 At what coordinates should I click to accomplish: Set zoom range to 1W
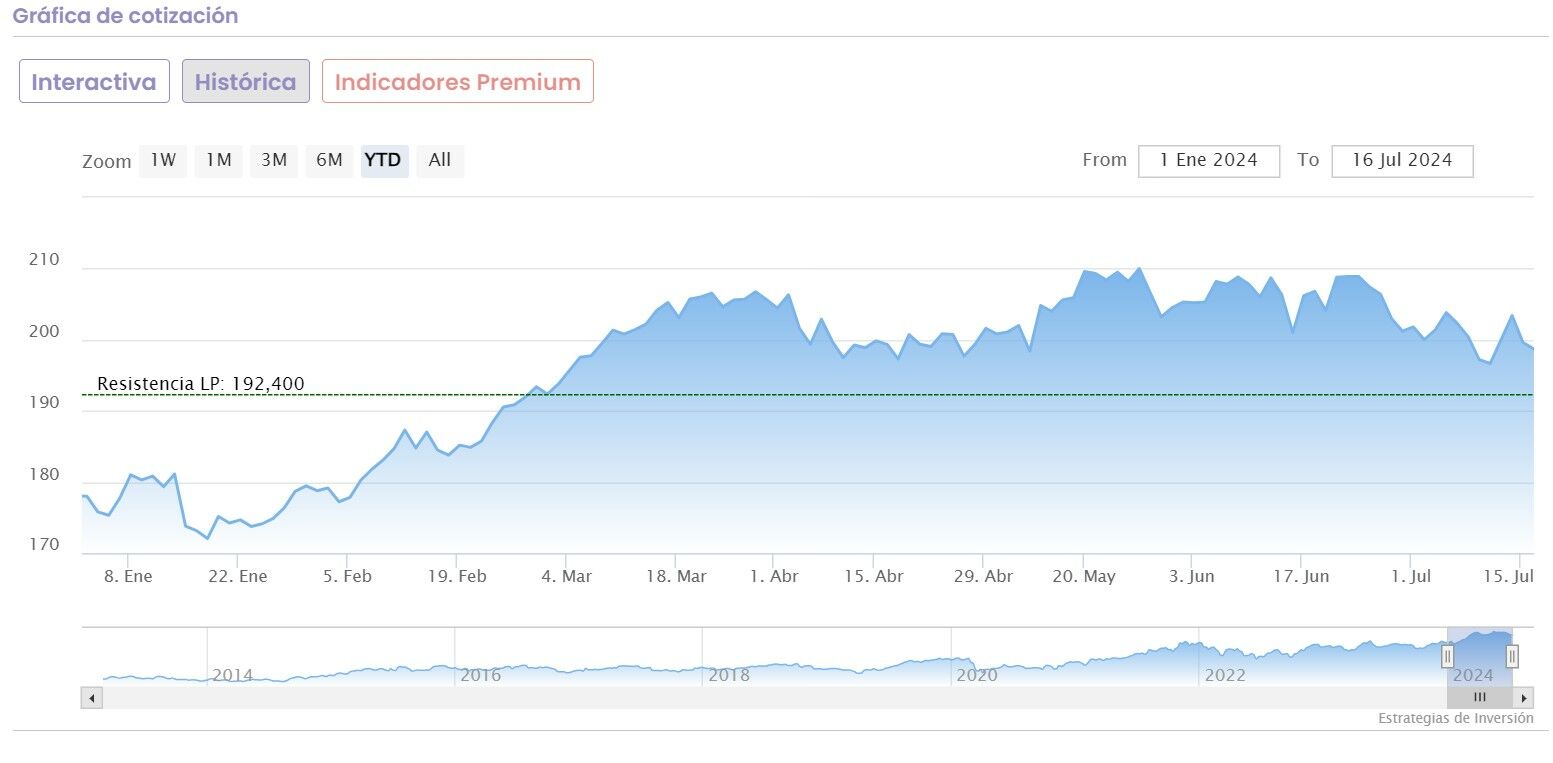click(x=163, y=160)
